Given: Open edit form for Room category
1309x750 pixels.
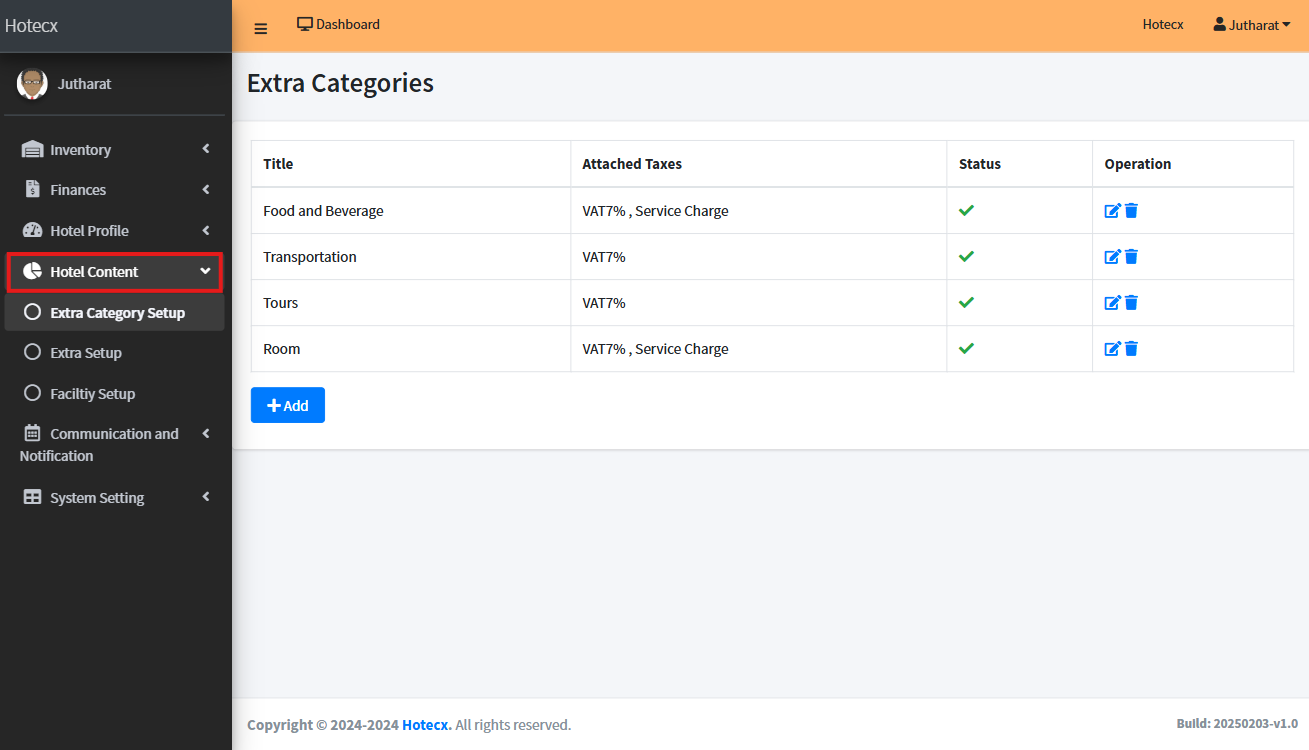Looking at the screenshot, I should pyautogui.click(x=1112, y=349).
